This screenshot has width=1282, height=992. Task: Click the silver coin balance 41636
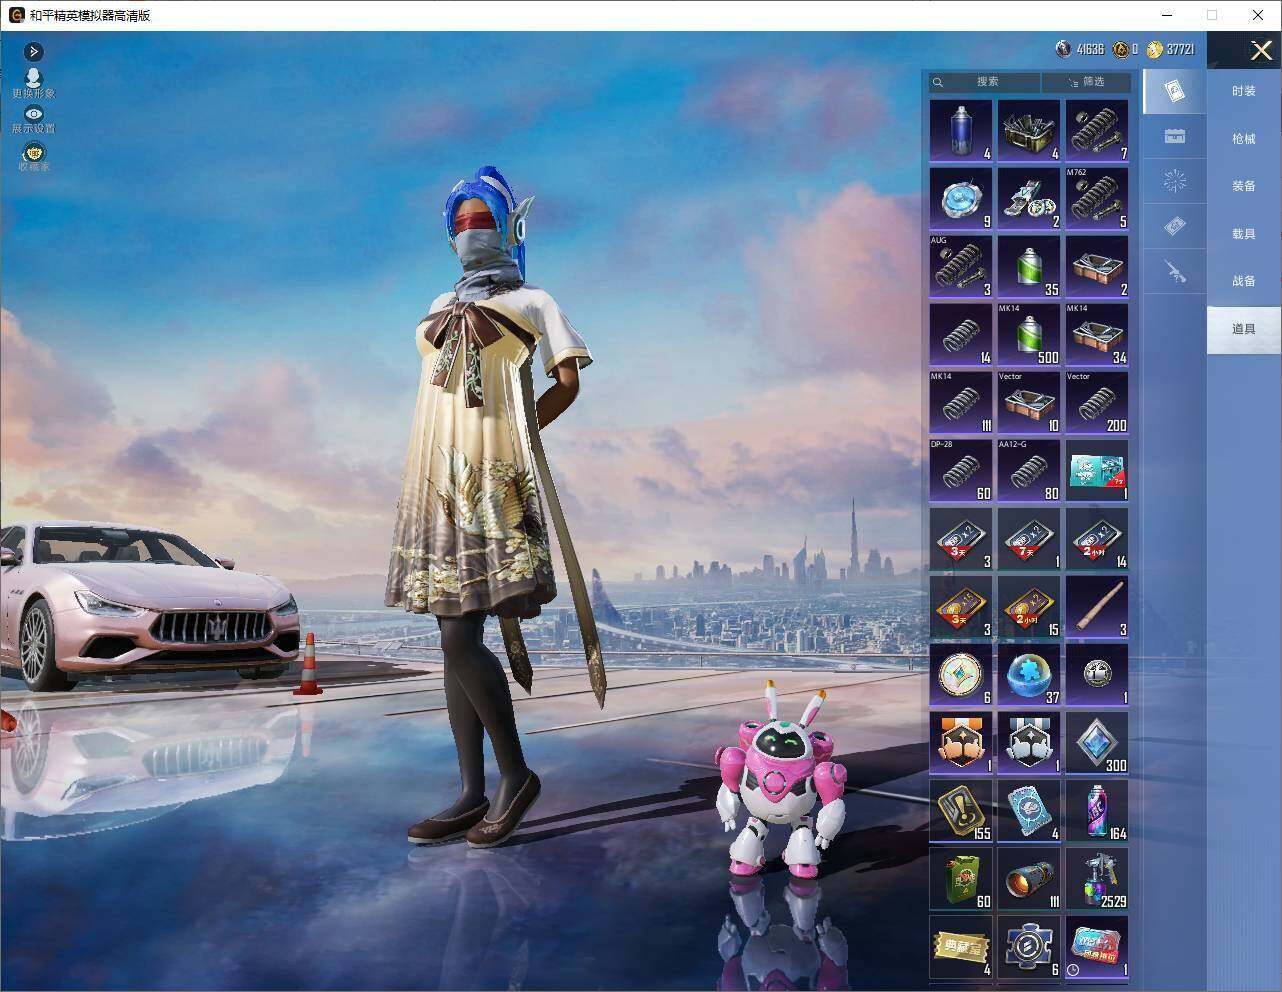pos(1080,49)
